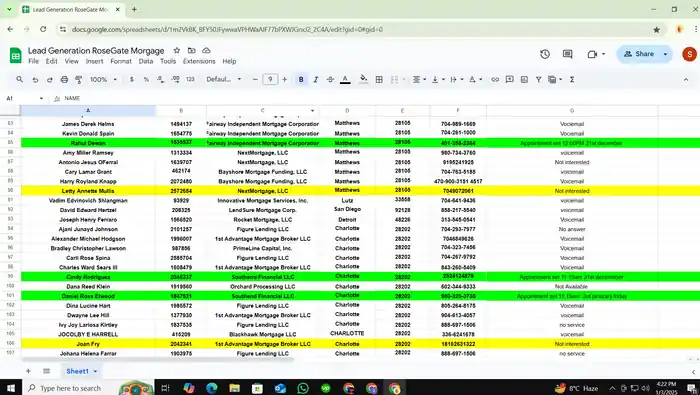
Task: Open filter views dropdown
Action: [555, 79]
